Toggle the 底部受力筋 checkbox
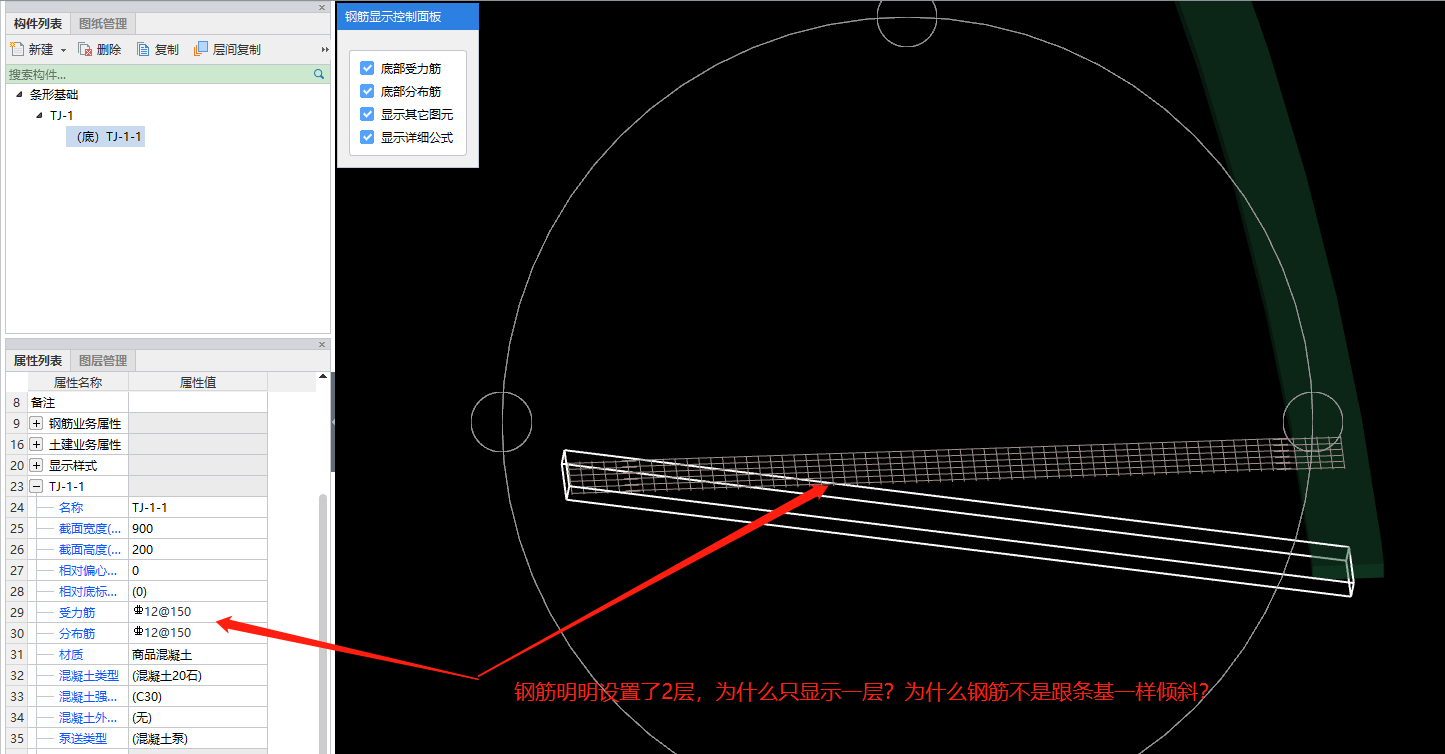Screen dimensions: 1445x754 367,68
